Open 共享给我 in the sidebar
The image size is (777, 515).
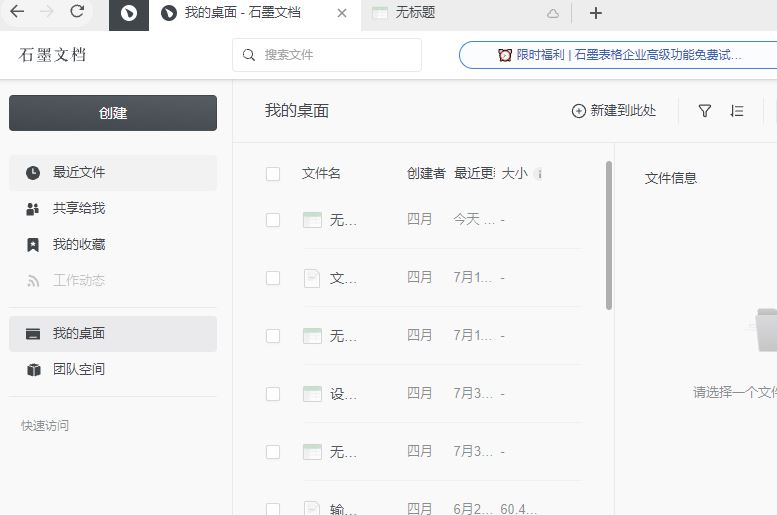[113, 209]
